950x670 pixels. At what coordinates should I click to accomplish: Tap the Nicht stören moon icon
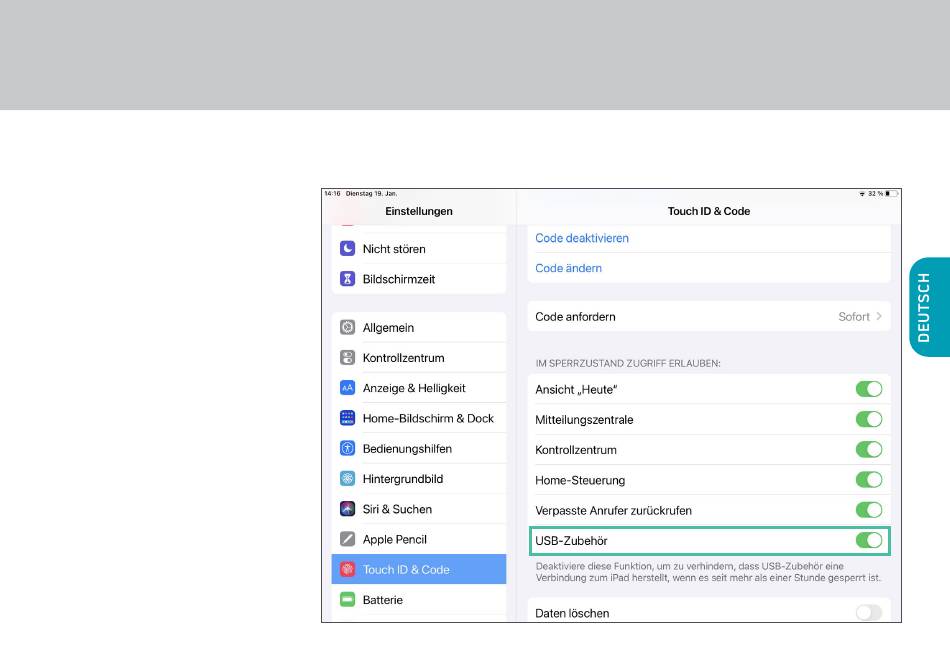pyautogui.click(x=347, y=249)
